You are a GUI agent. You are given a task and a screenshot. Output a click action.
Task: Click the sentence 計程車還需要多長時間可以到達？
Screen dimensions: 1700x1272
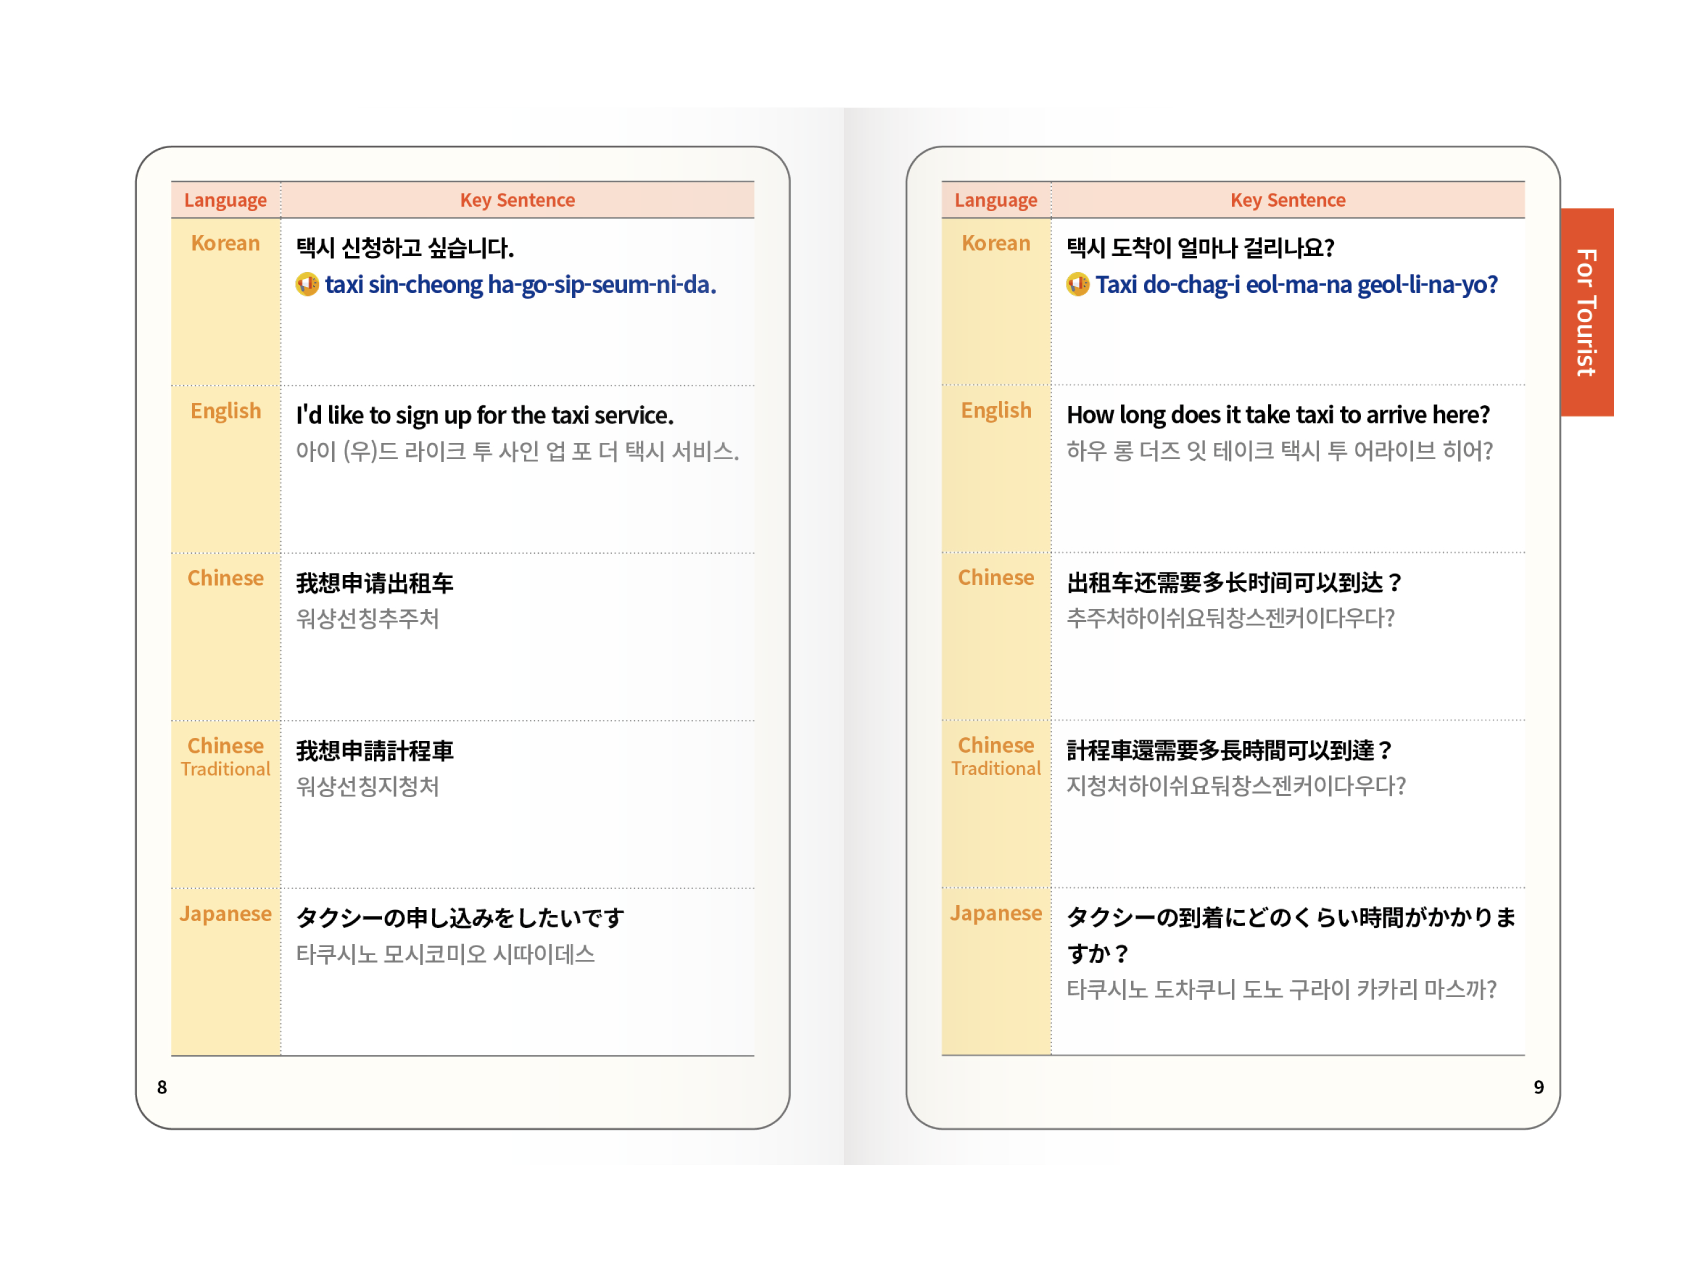click(x=1230, y=751)
